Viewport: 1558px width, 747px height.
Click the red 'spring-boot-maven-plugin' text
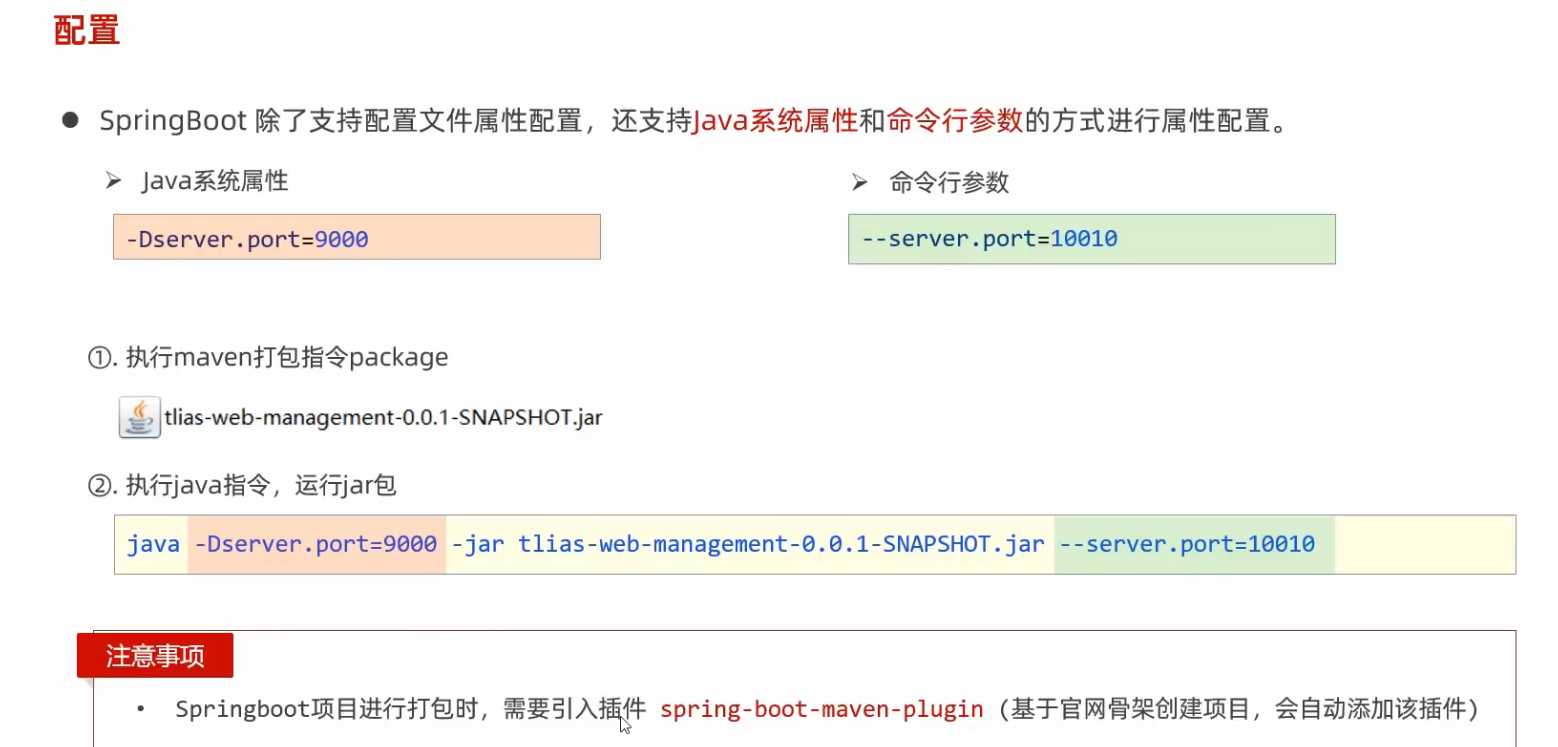click(822, 710)
